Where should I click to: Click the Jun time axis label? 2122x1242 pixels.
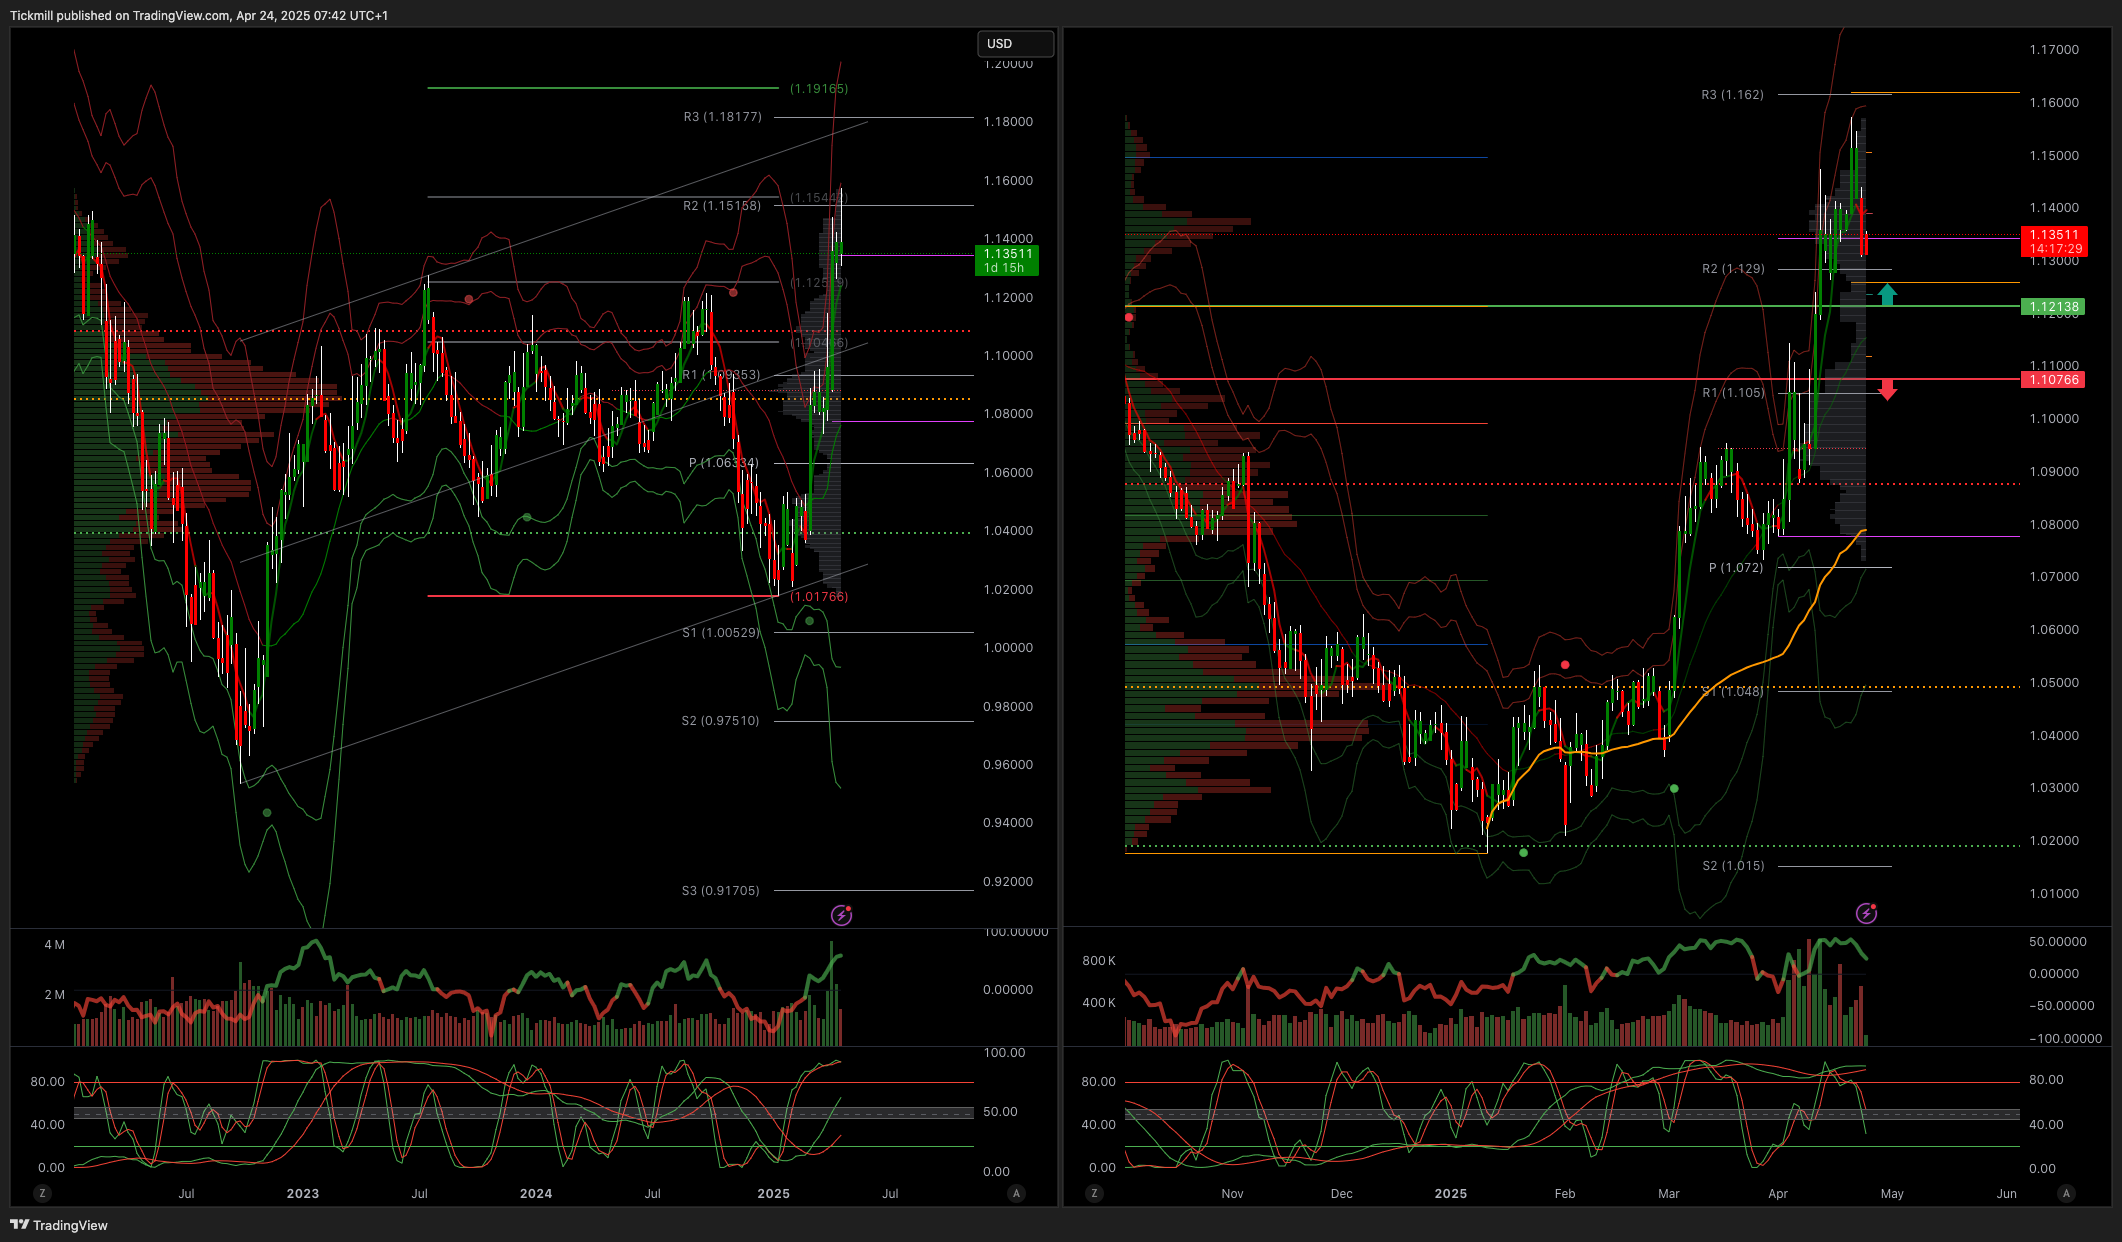pos(2007,1194)
